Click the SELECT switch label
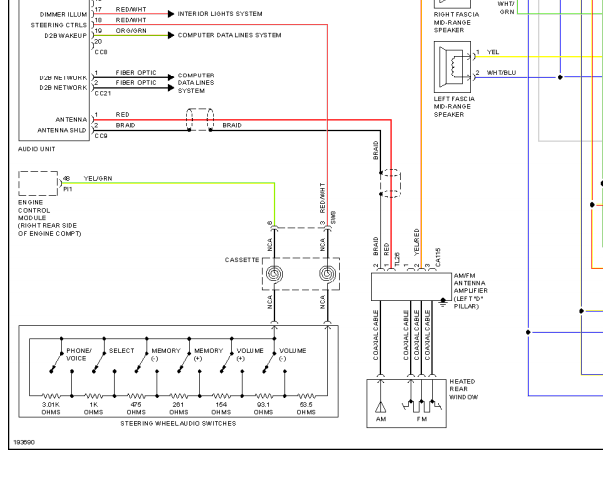This screenshot has width=603, height=484. pos(122,351)
